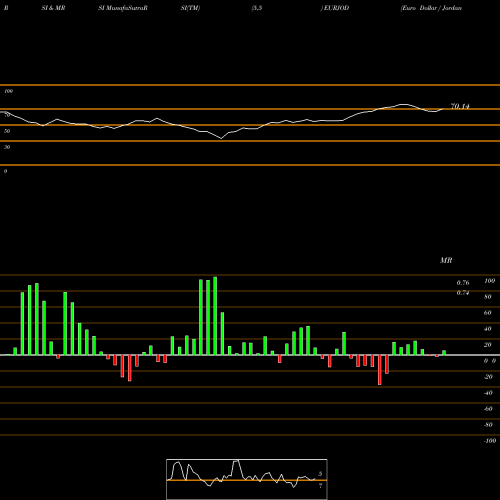Click the -80 label on the MR axis
Image resolution: width=500 pixels, height=500 pixels.
point(488,425)
